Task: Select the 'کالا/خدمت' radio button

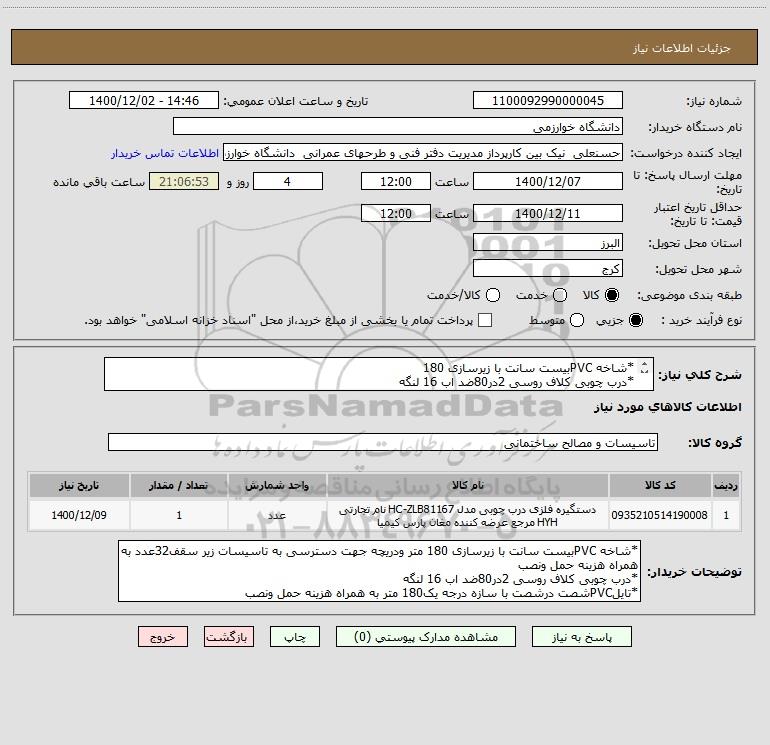Action: pyautogui.click(x=493, y=295)
